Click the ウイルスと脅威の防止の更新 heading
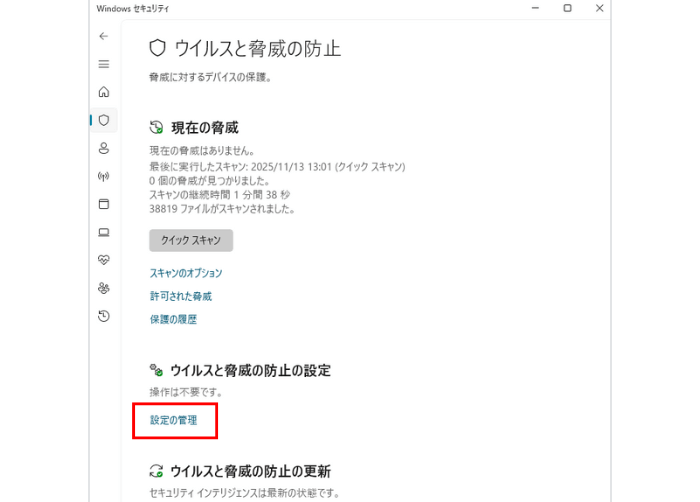This screenshot has height=502, width=700. tap(251, 471)
